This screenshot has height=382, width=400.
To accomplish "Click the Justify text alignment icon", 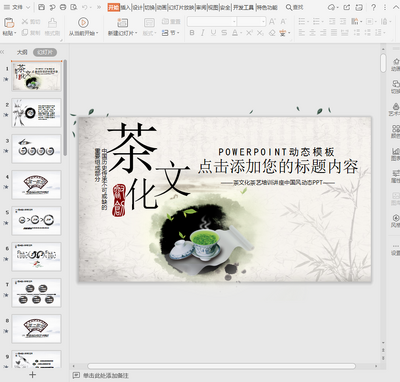I will tap(334, 33).
